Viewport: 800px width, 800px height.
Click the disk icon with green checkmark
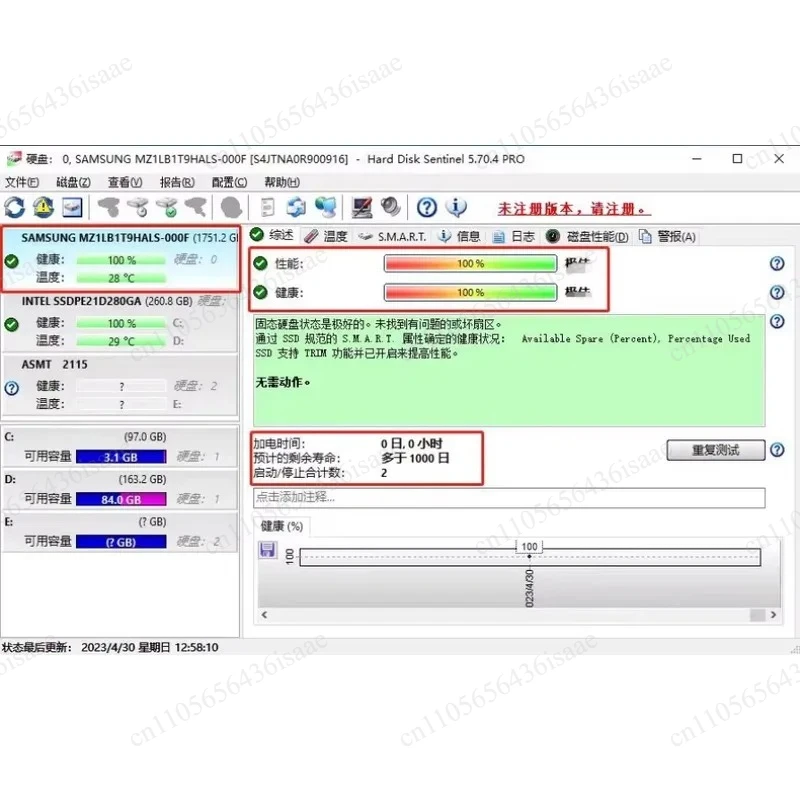point(167,207)
